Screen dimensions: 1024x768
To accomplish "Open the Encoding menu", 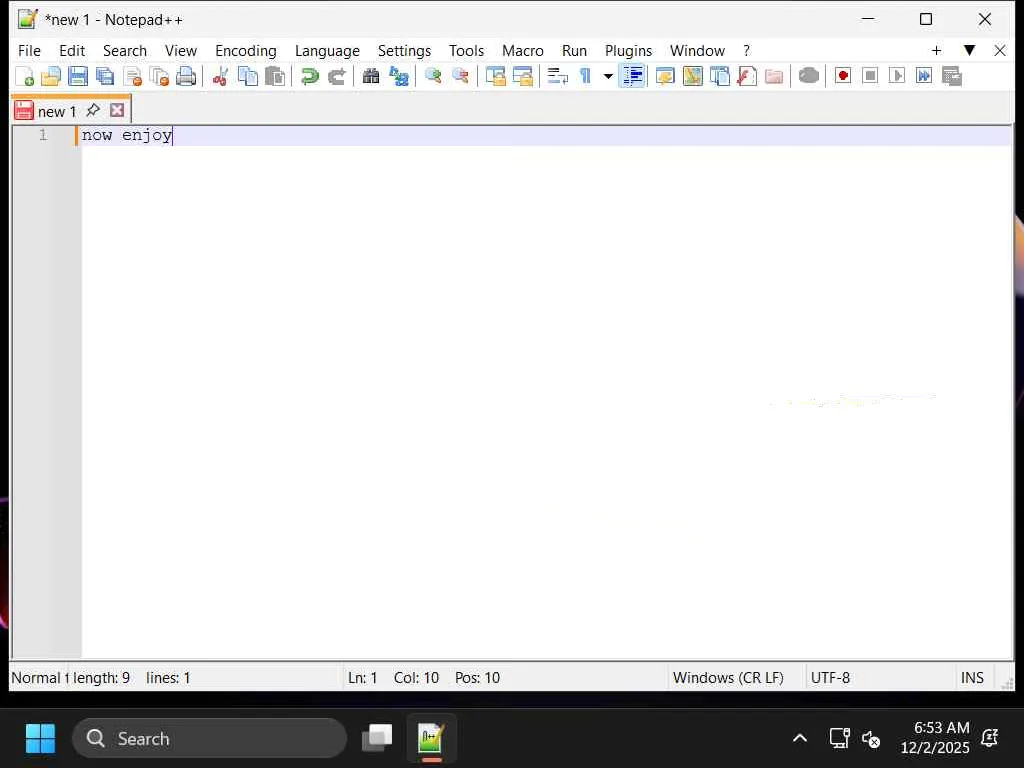I will pos(246,51).
